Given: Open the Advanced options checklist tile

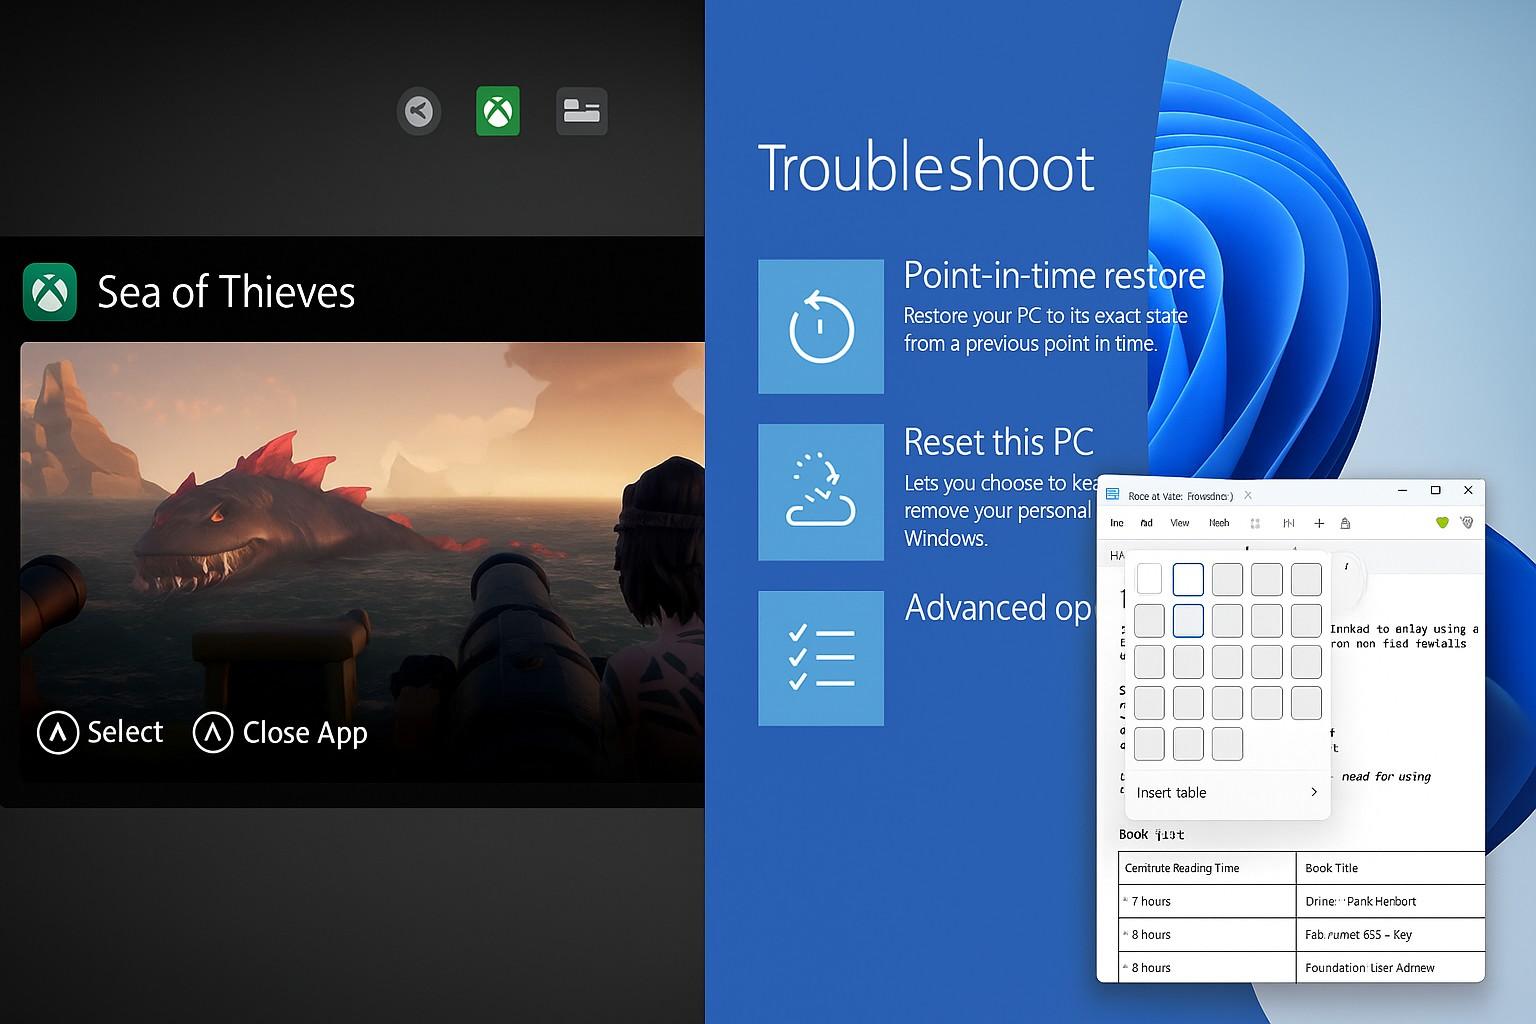Looking at the screenshot, I should tap(821, 658).
